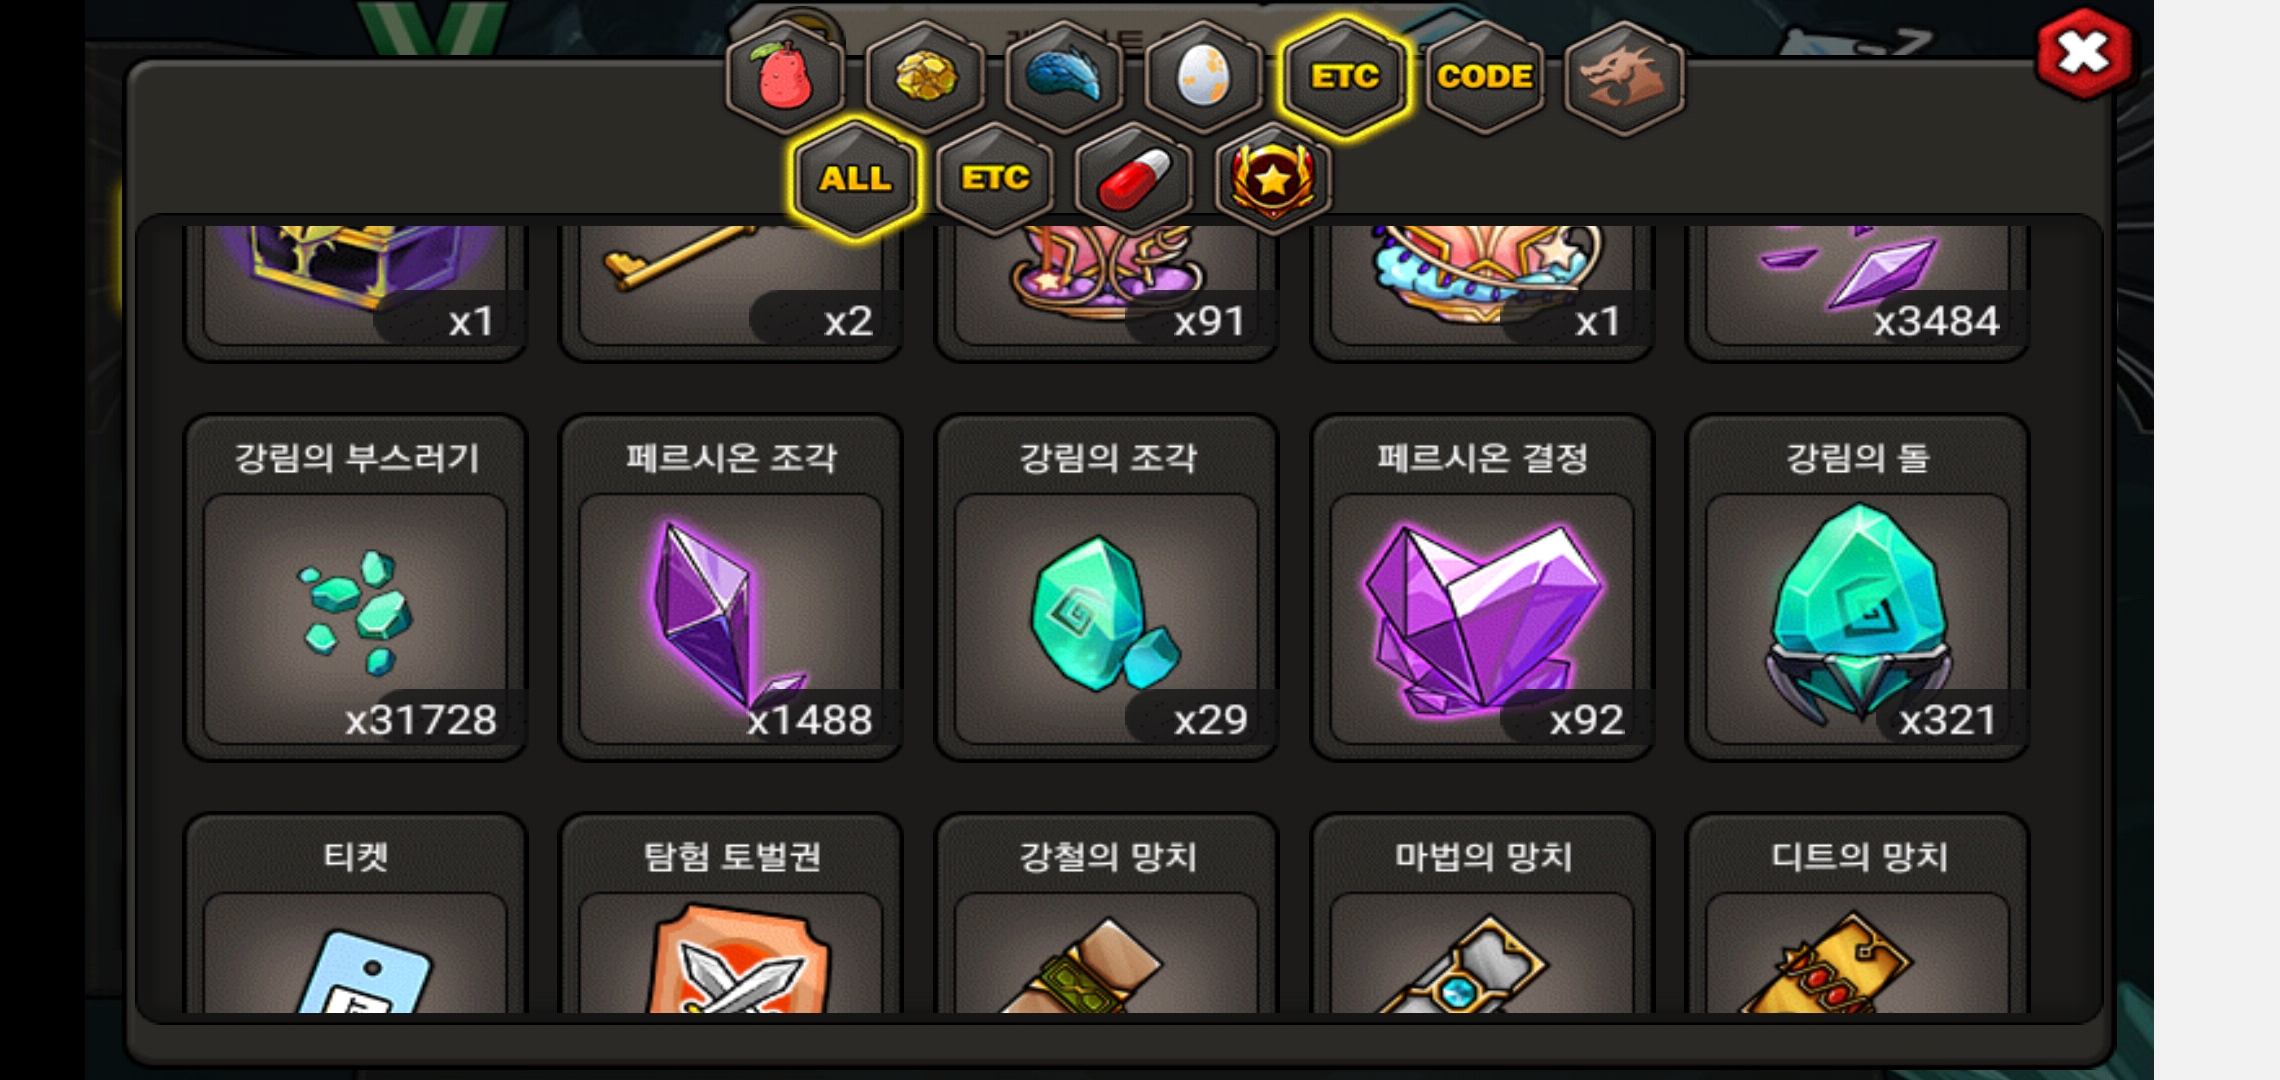
Task: Open the 티켓 ticket item
Action: tap(355, 914)
